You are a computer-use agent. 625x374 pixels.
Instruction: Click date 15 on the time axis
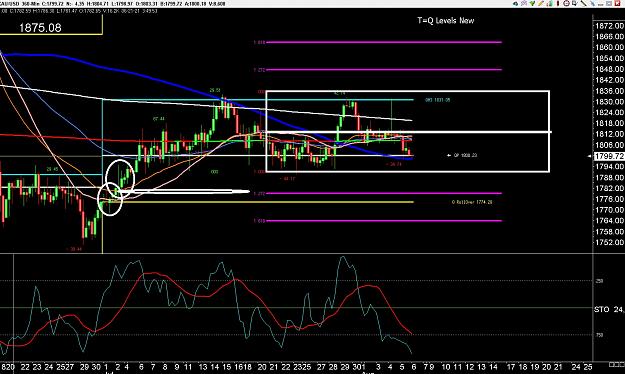tap(226, 366)
